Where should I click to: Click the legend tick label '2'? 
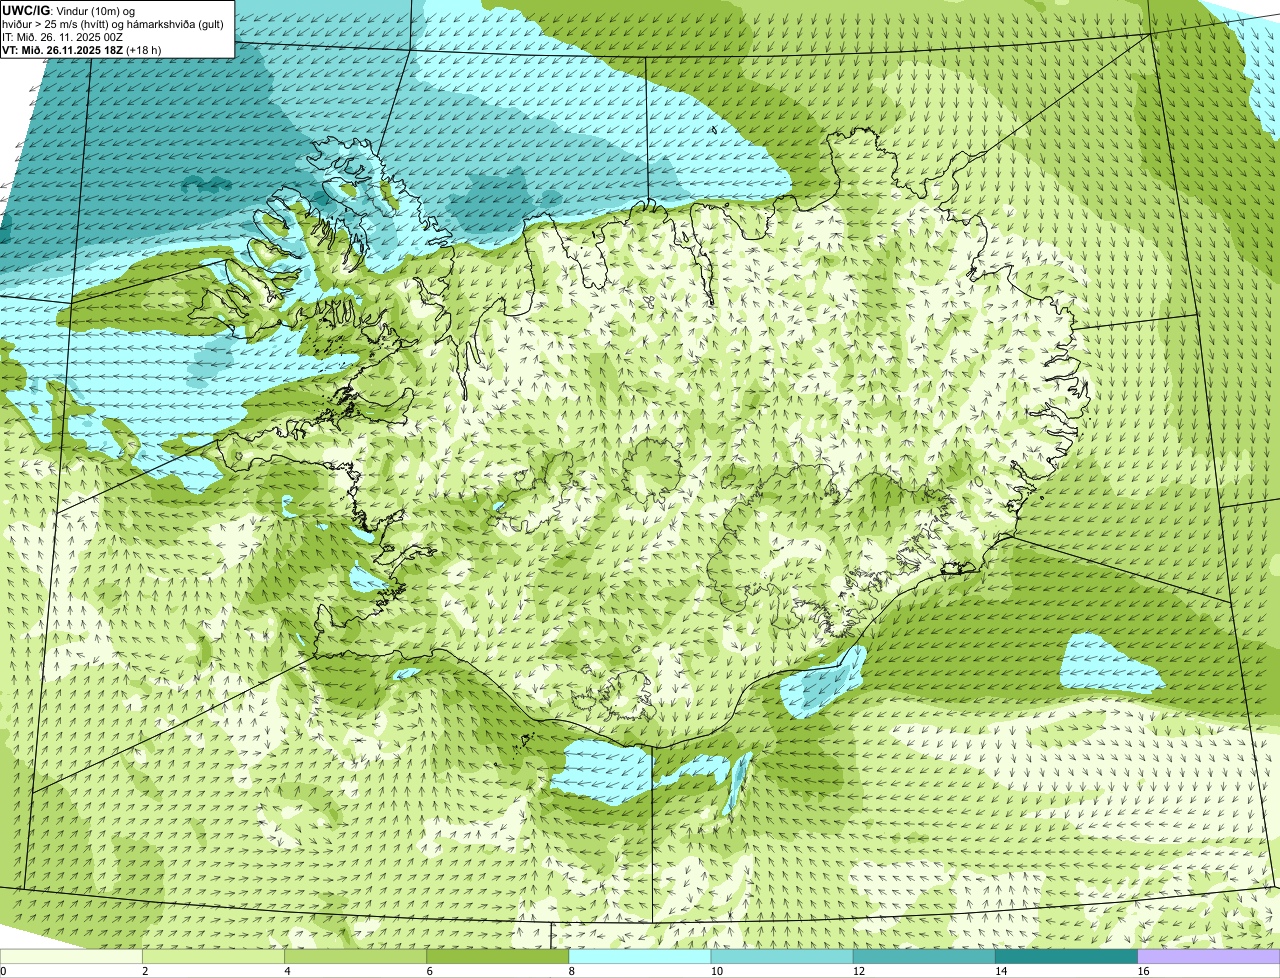point(145,971)
